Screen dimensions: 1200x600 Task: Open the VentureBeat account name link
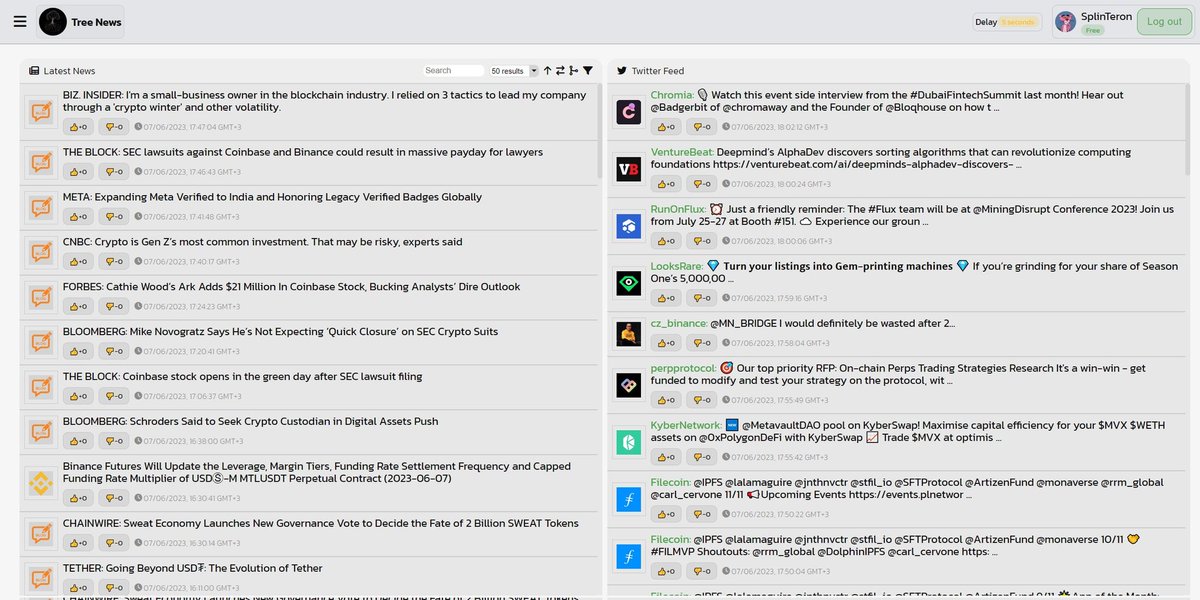click(682, 152)
